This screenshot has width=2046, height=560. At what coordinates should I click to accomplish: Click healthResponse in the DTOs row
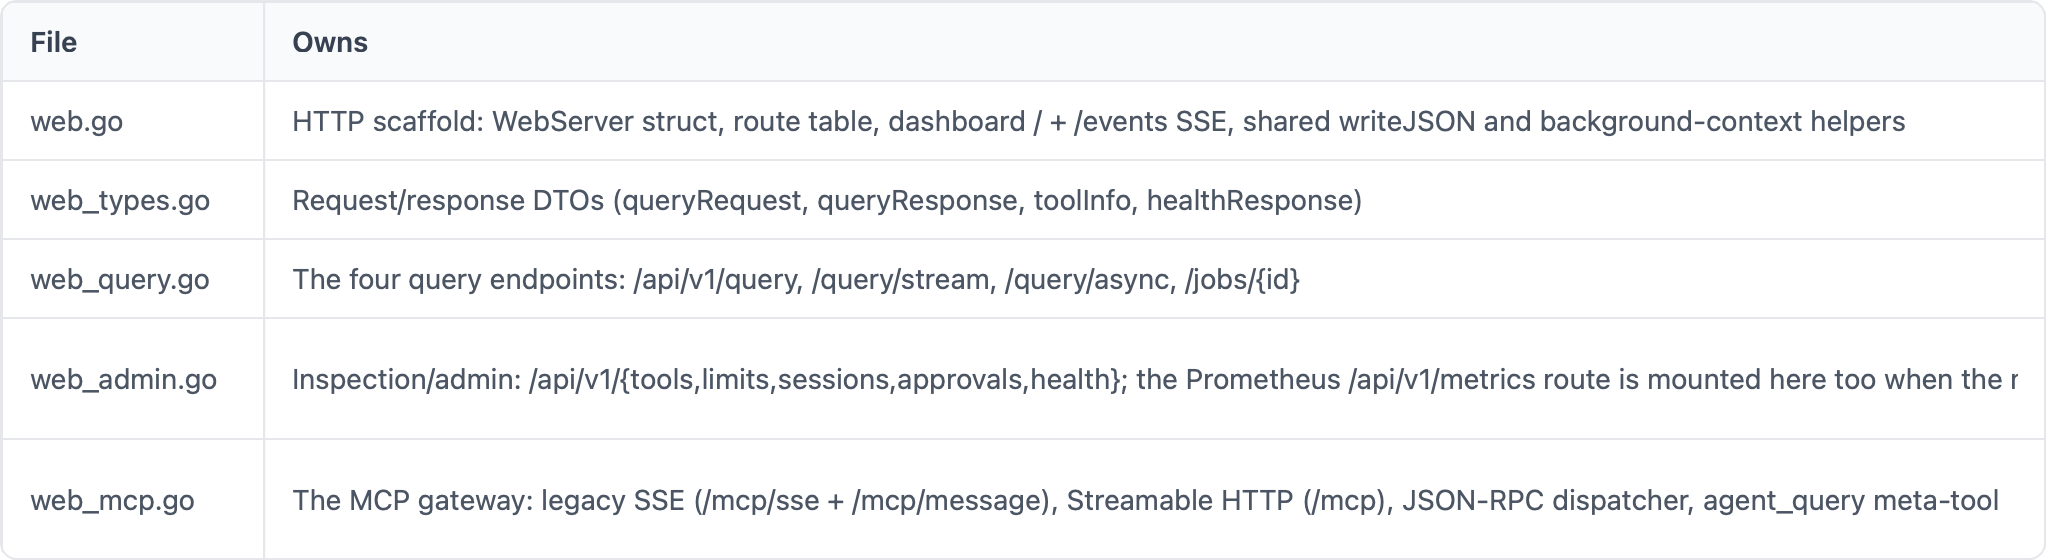coord(1250,200)
